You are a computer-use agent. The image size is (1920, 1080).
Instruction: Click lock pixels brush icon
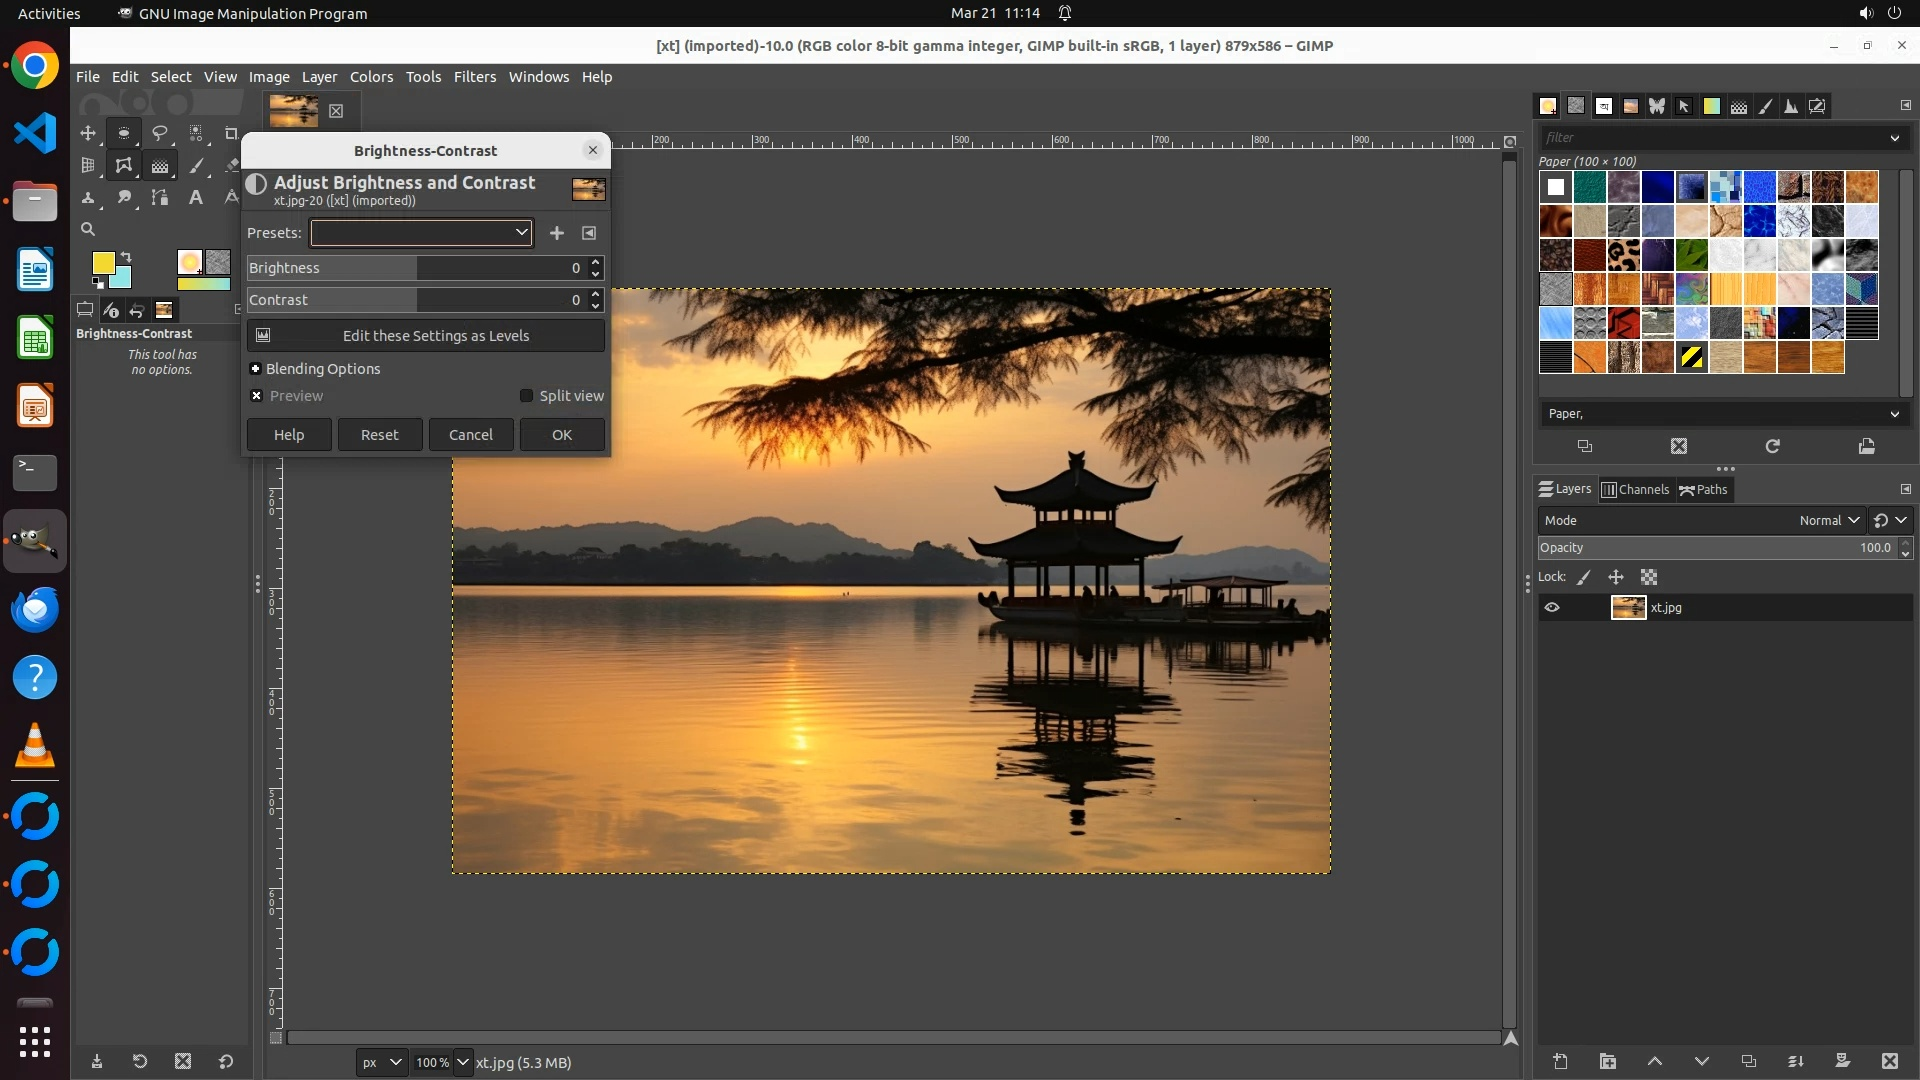tap(1584, 577)
